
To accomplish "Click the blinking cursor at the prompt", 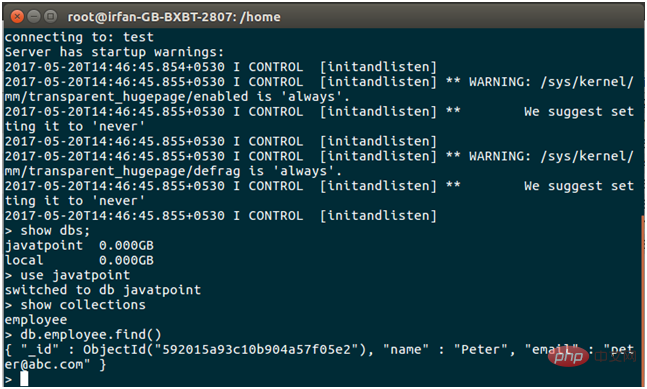I will tap(24, 378).
